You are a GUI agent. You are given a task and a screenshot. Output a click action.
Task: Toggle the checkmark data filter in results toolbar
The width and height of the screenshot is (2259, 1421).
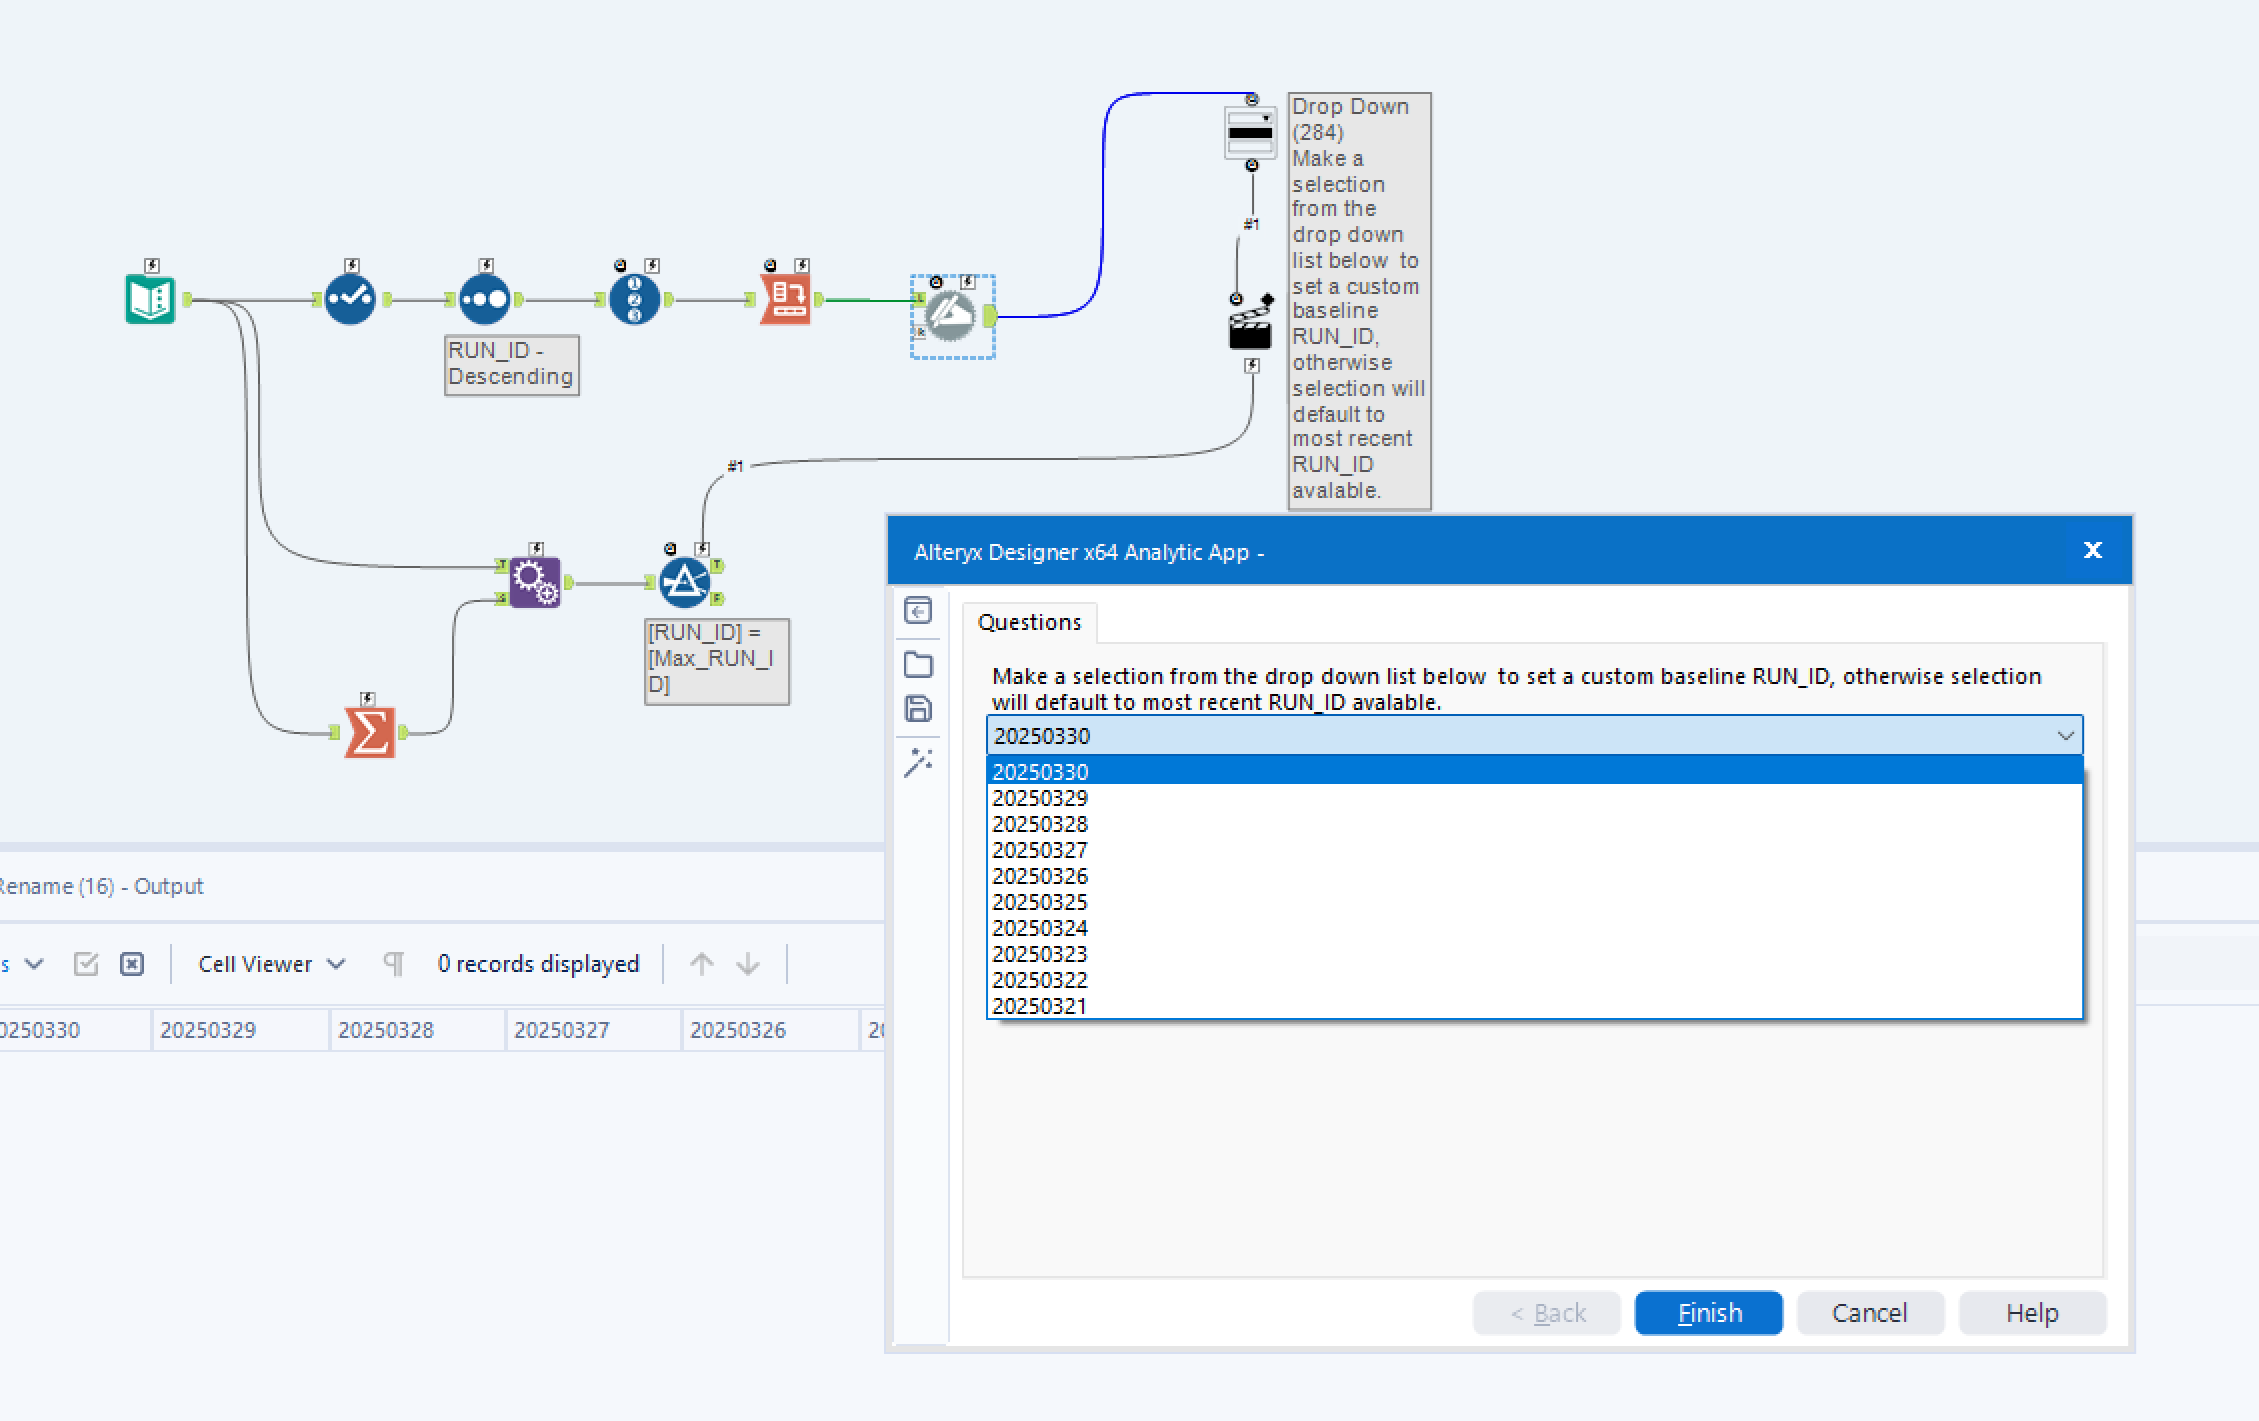(87, 963)
